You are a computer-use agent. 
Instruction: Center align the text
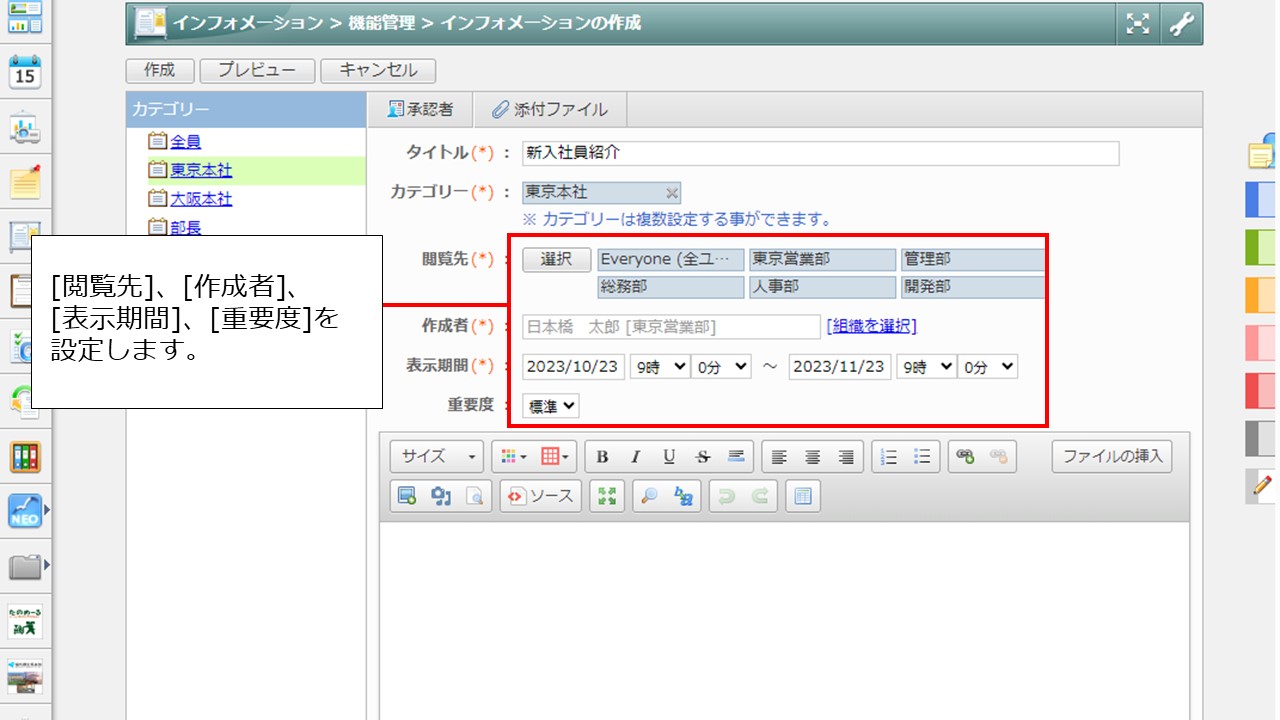812,457
